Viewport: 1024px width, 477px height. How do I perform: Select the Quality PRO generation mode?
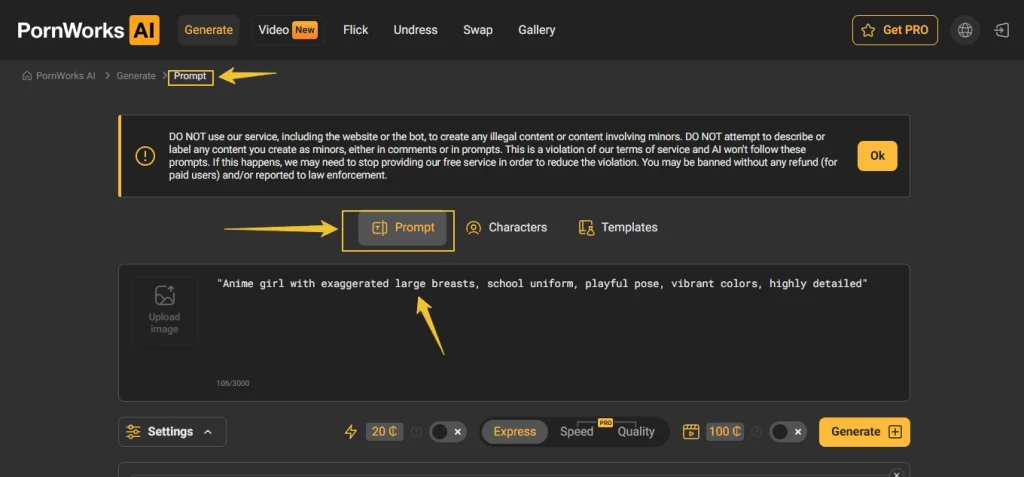click(636, 432)
